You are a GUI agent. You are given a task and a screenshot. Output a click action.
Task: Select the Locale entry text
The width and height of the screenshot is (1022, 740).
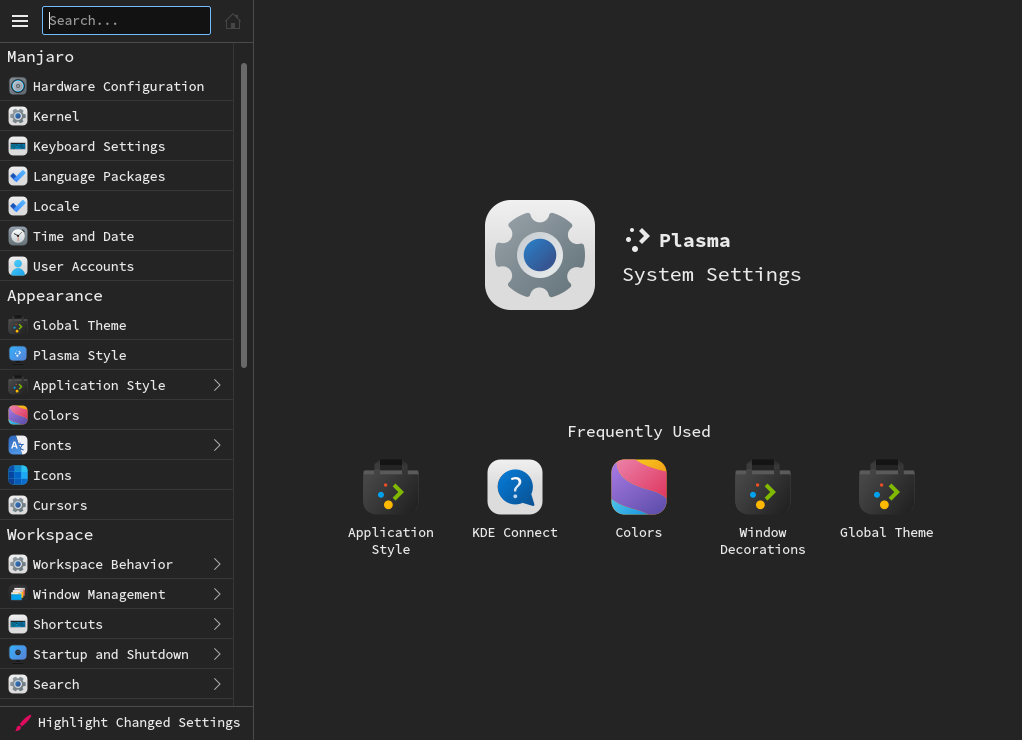[x=56, y=206]
